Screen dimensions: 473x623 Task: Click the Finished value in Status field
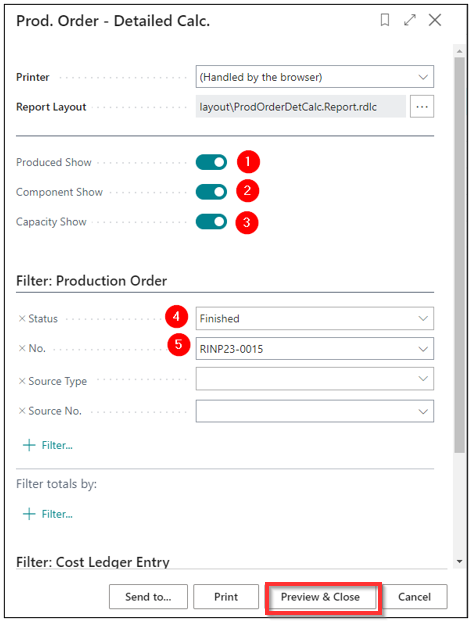[x=219, y=319]
